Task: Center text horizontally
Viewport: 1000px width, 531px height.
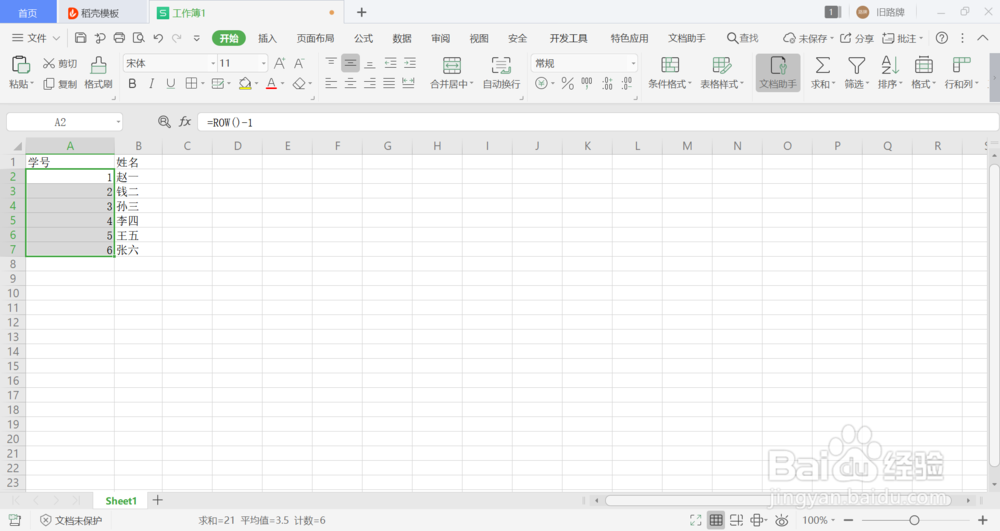Action: point(350,84)
